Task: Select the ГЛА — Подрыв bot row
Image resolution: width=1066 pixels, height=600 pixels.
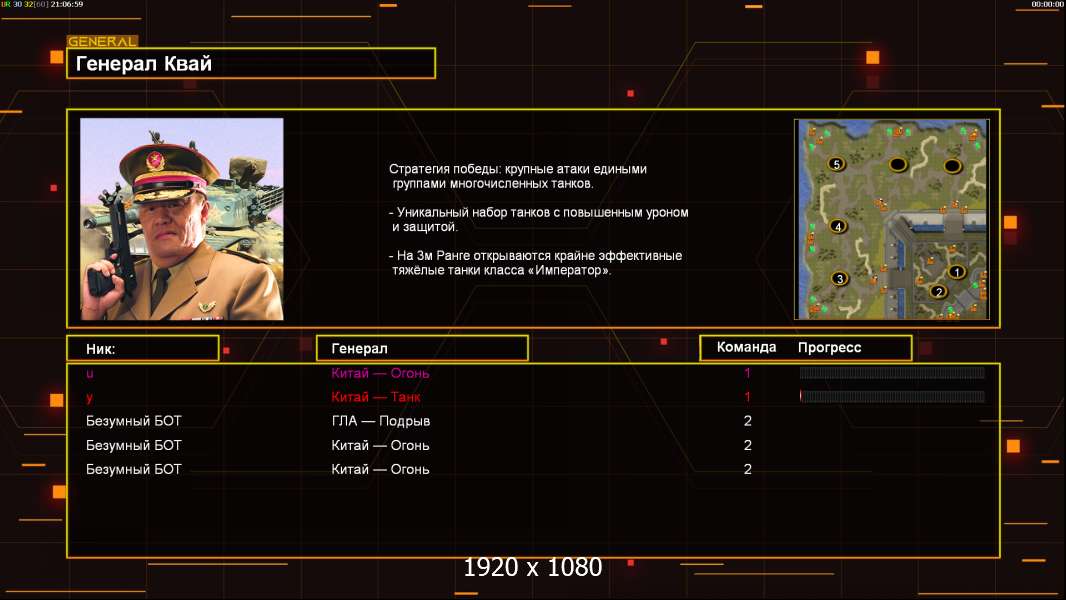Action: (x=533, y=421)
